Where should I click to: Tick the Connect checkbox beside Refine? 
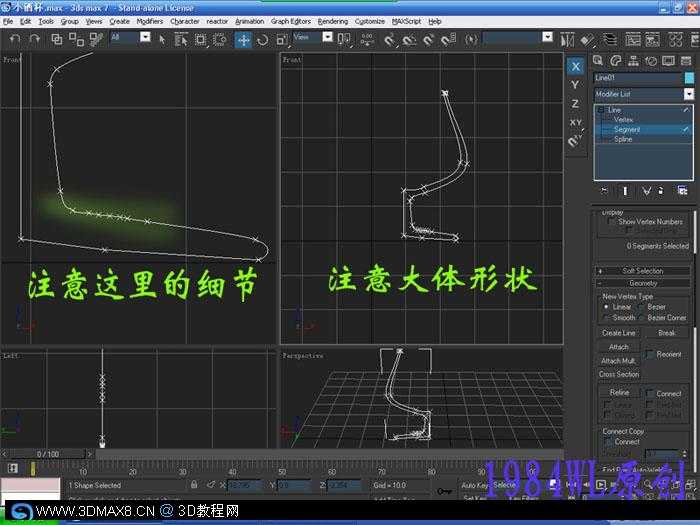coord(650,393)
